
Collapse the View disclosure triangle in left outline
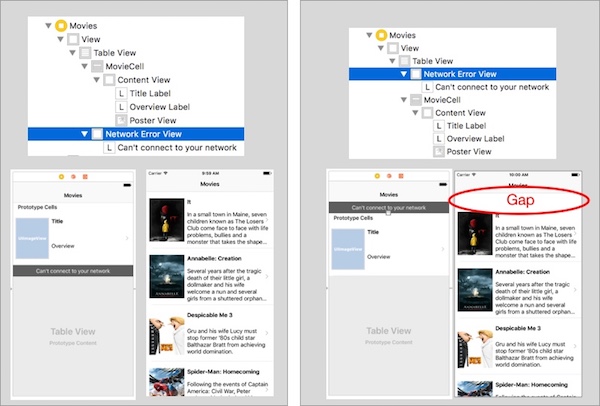pos(60,39)
